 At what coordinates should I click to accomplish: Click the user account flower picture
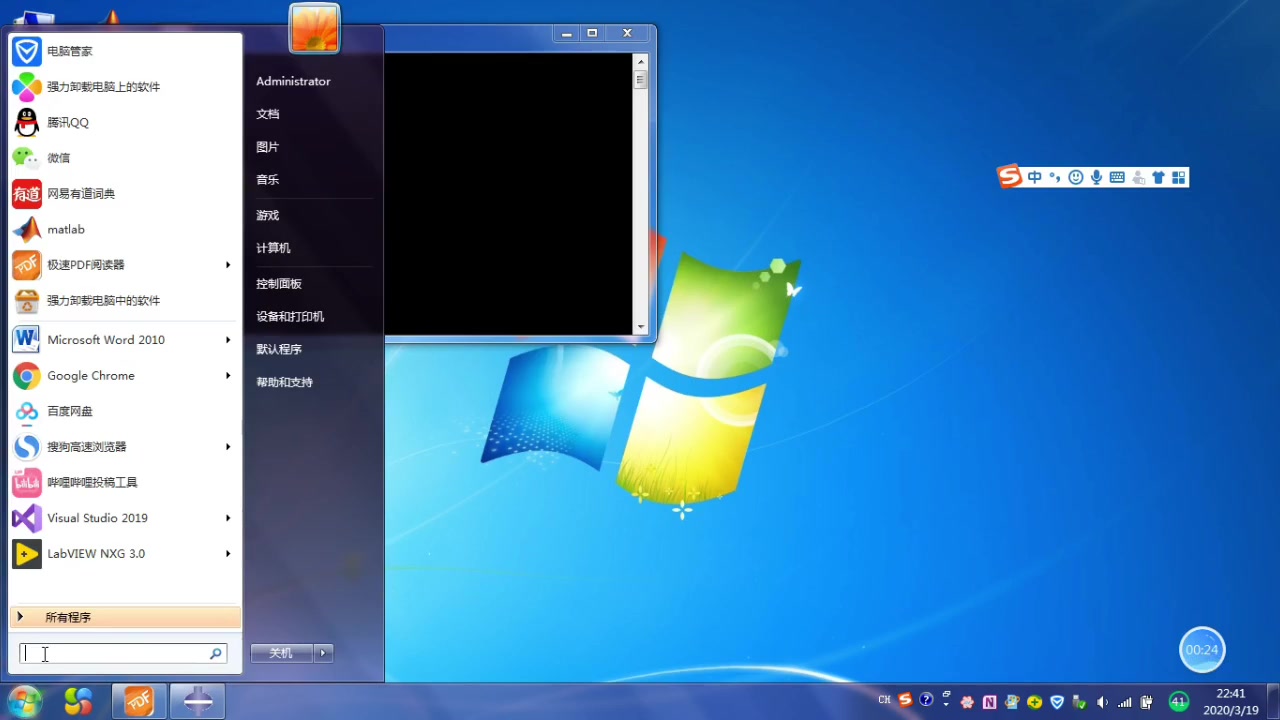click(315, 29)
